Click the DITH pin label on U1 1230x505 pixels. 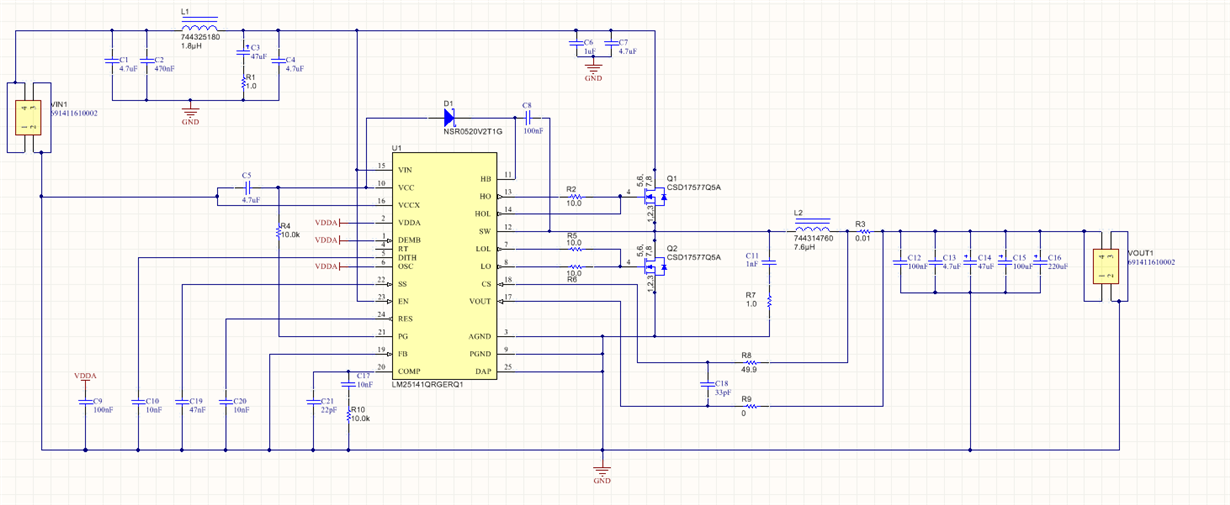tap(406, 257)
